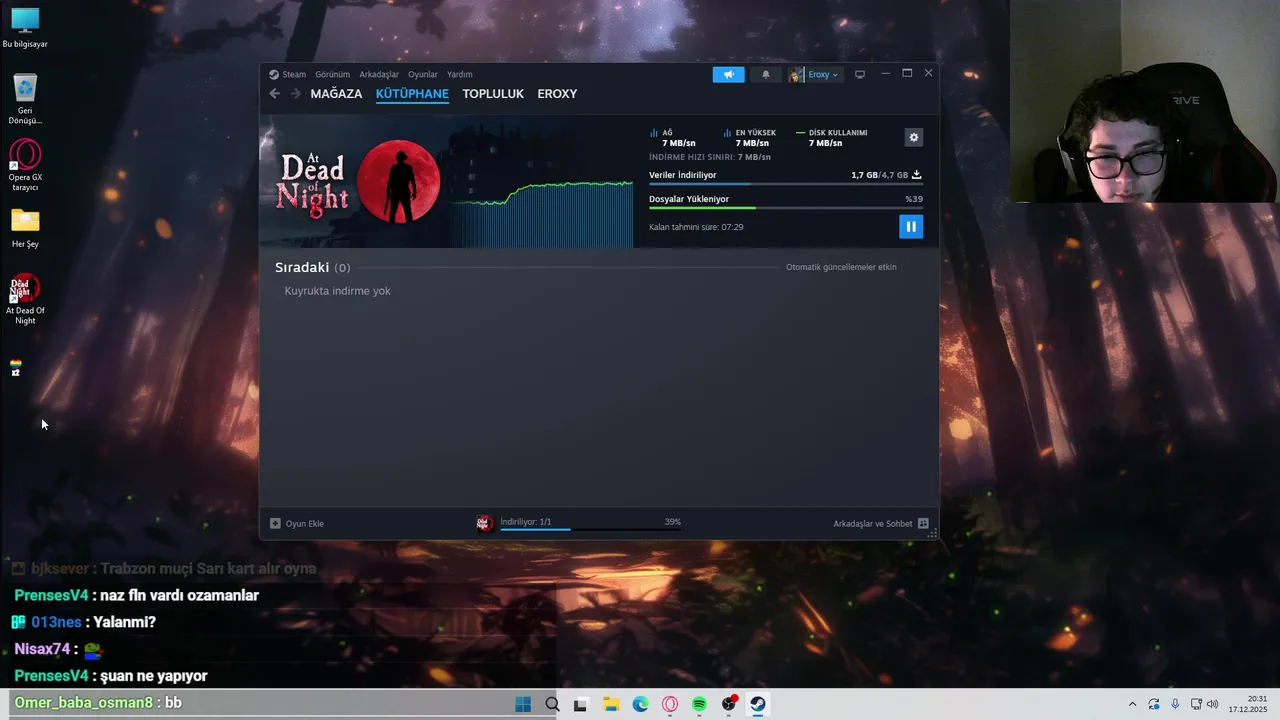Click the friends chat icon at bottom right
The image size is (1280, 720).
tap(923, 524)
